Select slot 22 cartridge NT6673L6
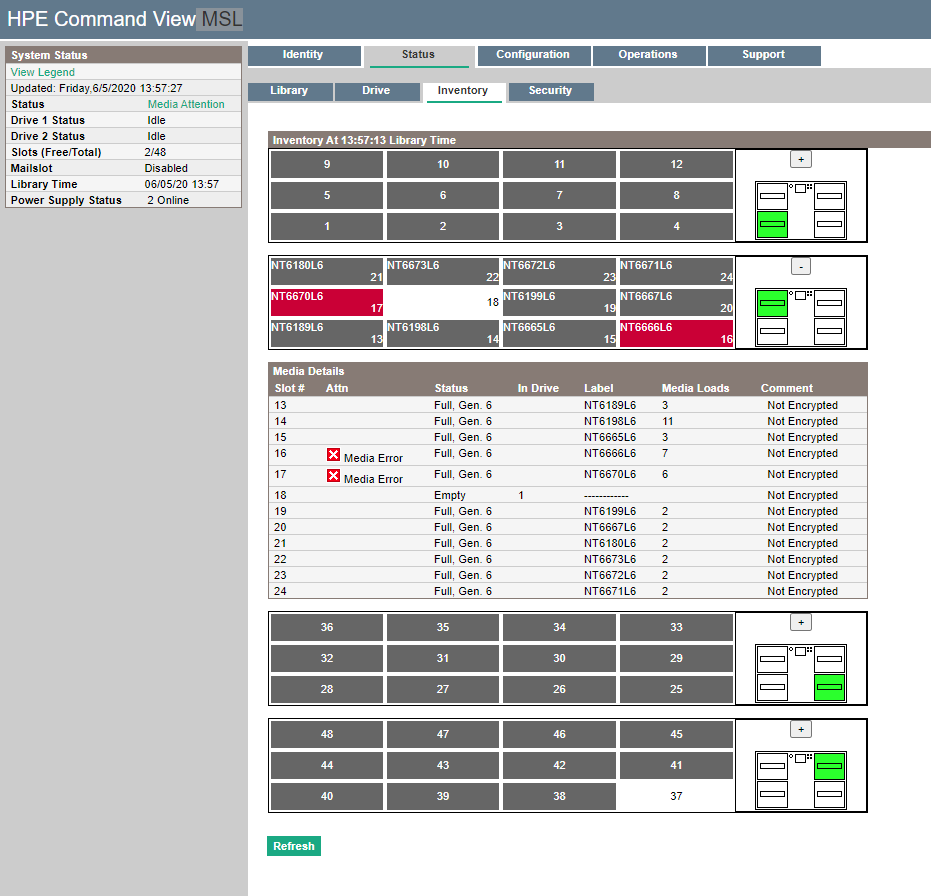This screenshot has width=931, height=896. [x=443, y=271]
